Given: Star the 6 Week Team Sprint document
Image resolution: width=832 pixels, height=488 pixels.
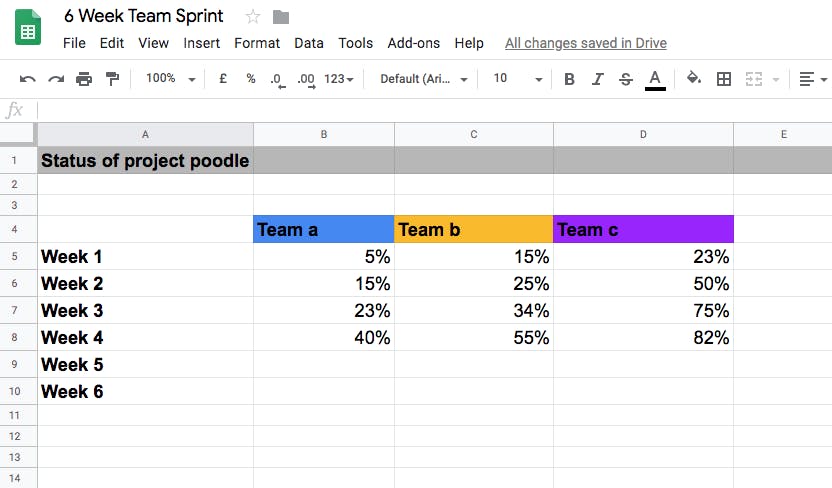Looking at the screenshot, I should (x=253, y=17).
